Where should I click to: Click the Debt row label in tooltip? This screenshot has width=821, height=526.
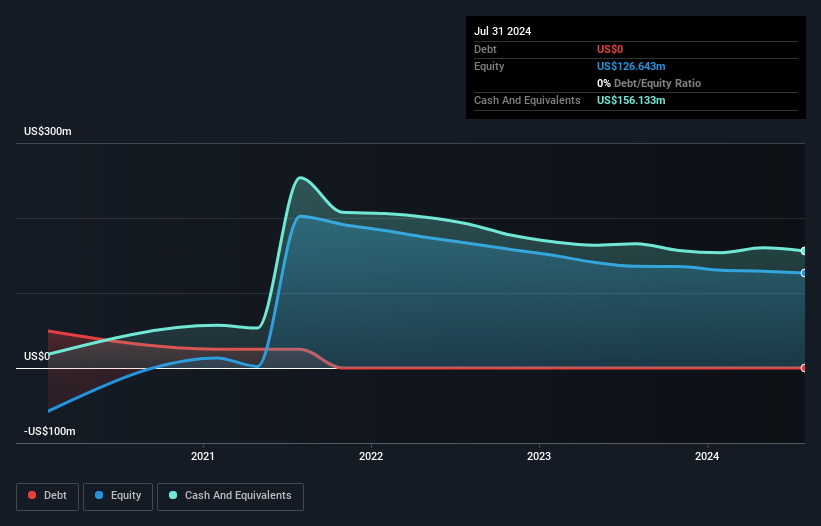click(485, 49)
